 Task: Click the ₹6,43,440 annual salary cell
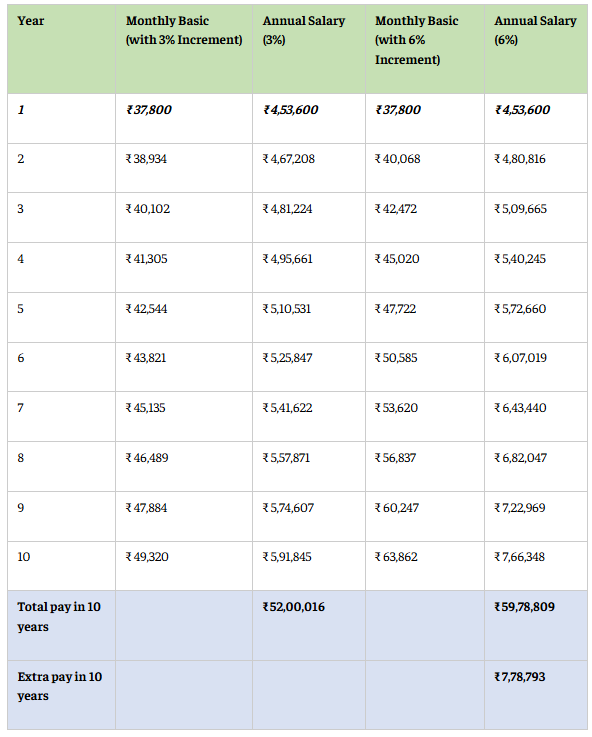coord(520,408)
